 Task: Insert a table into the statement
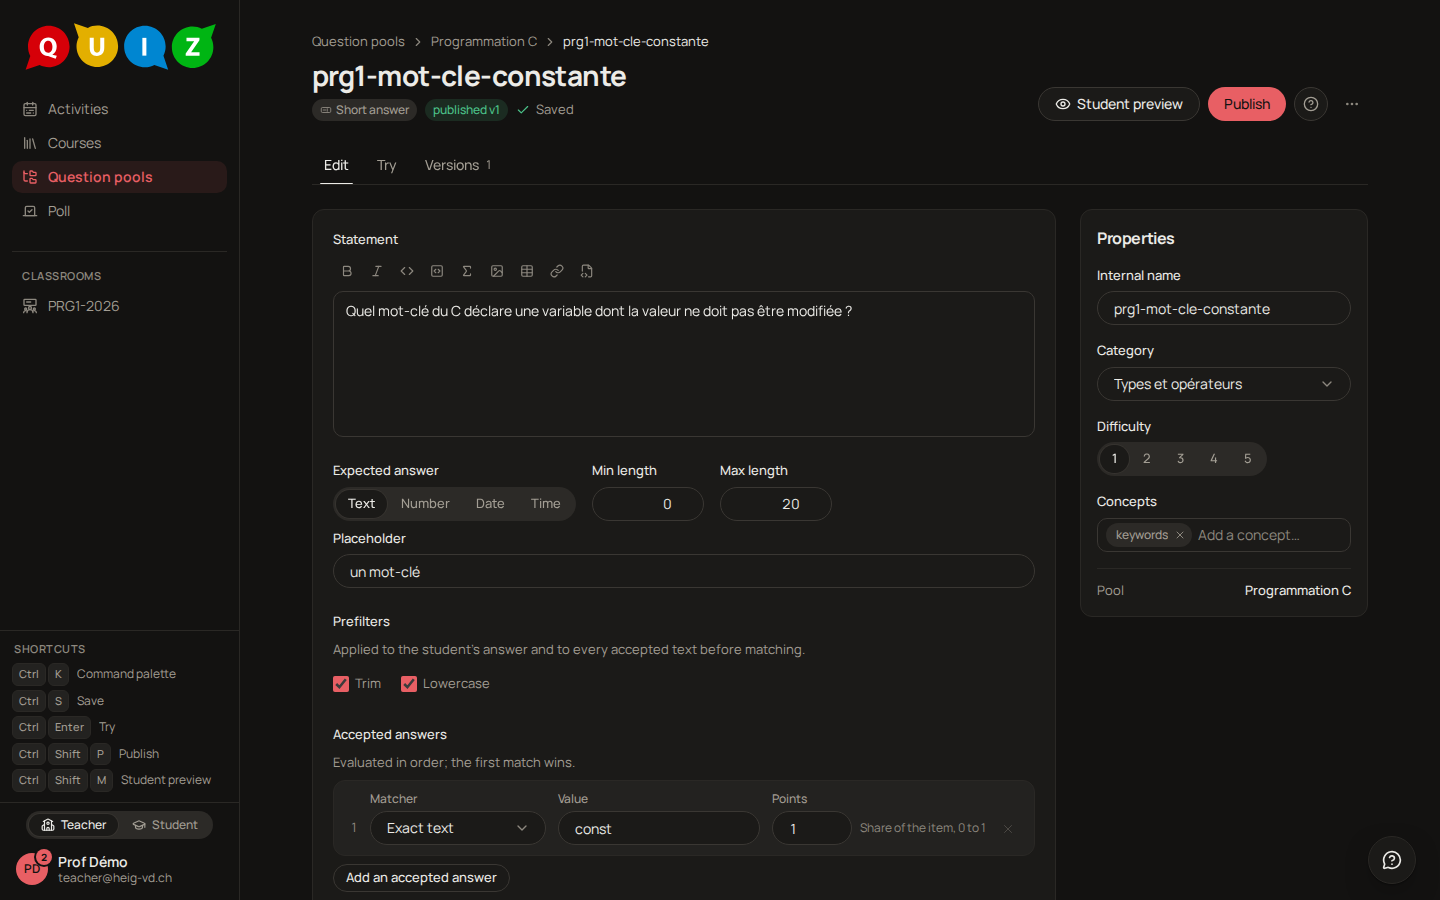(527, 271)
